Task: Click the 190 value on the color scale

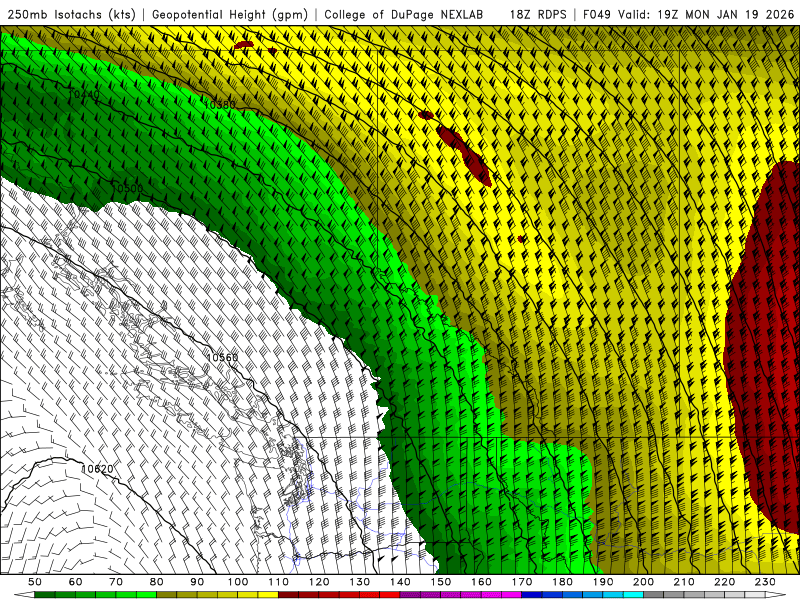Action: tap(603, 582)
